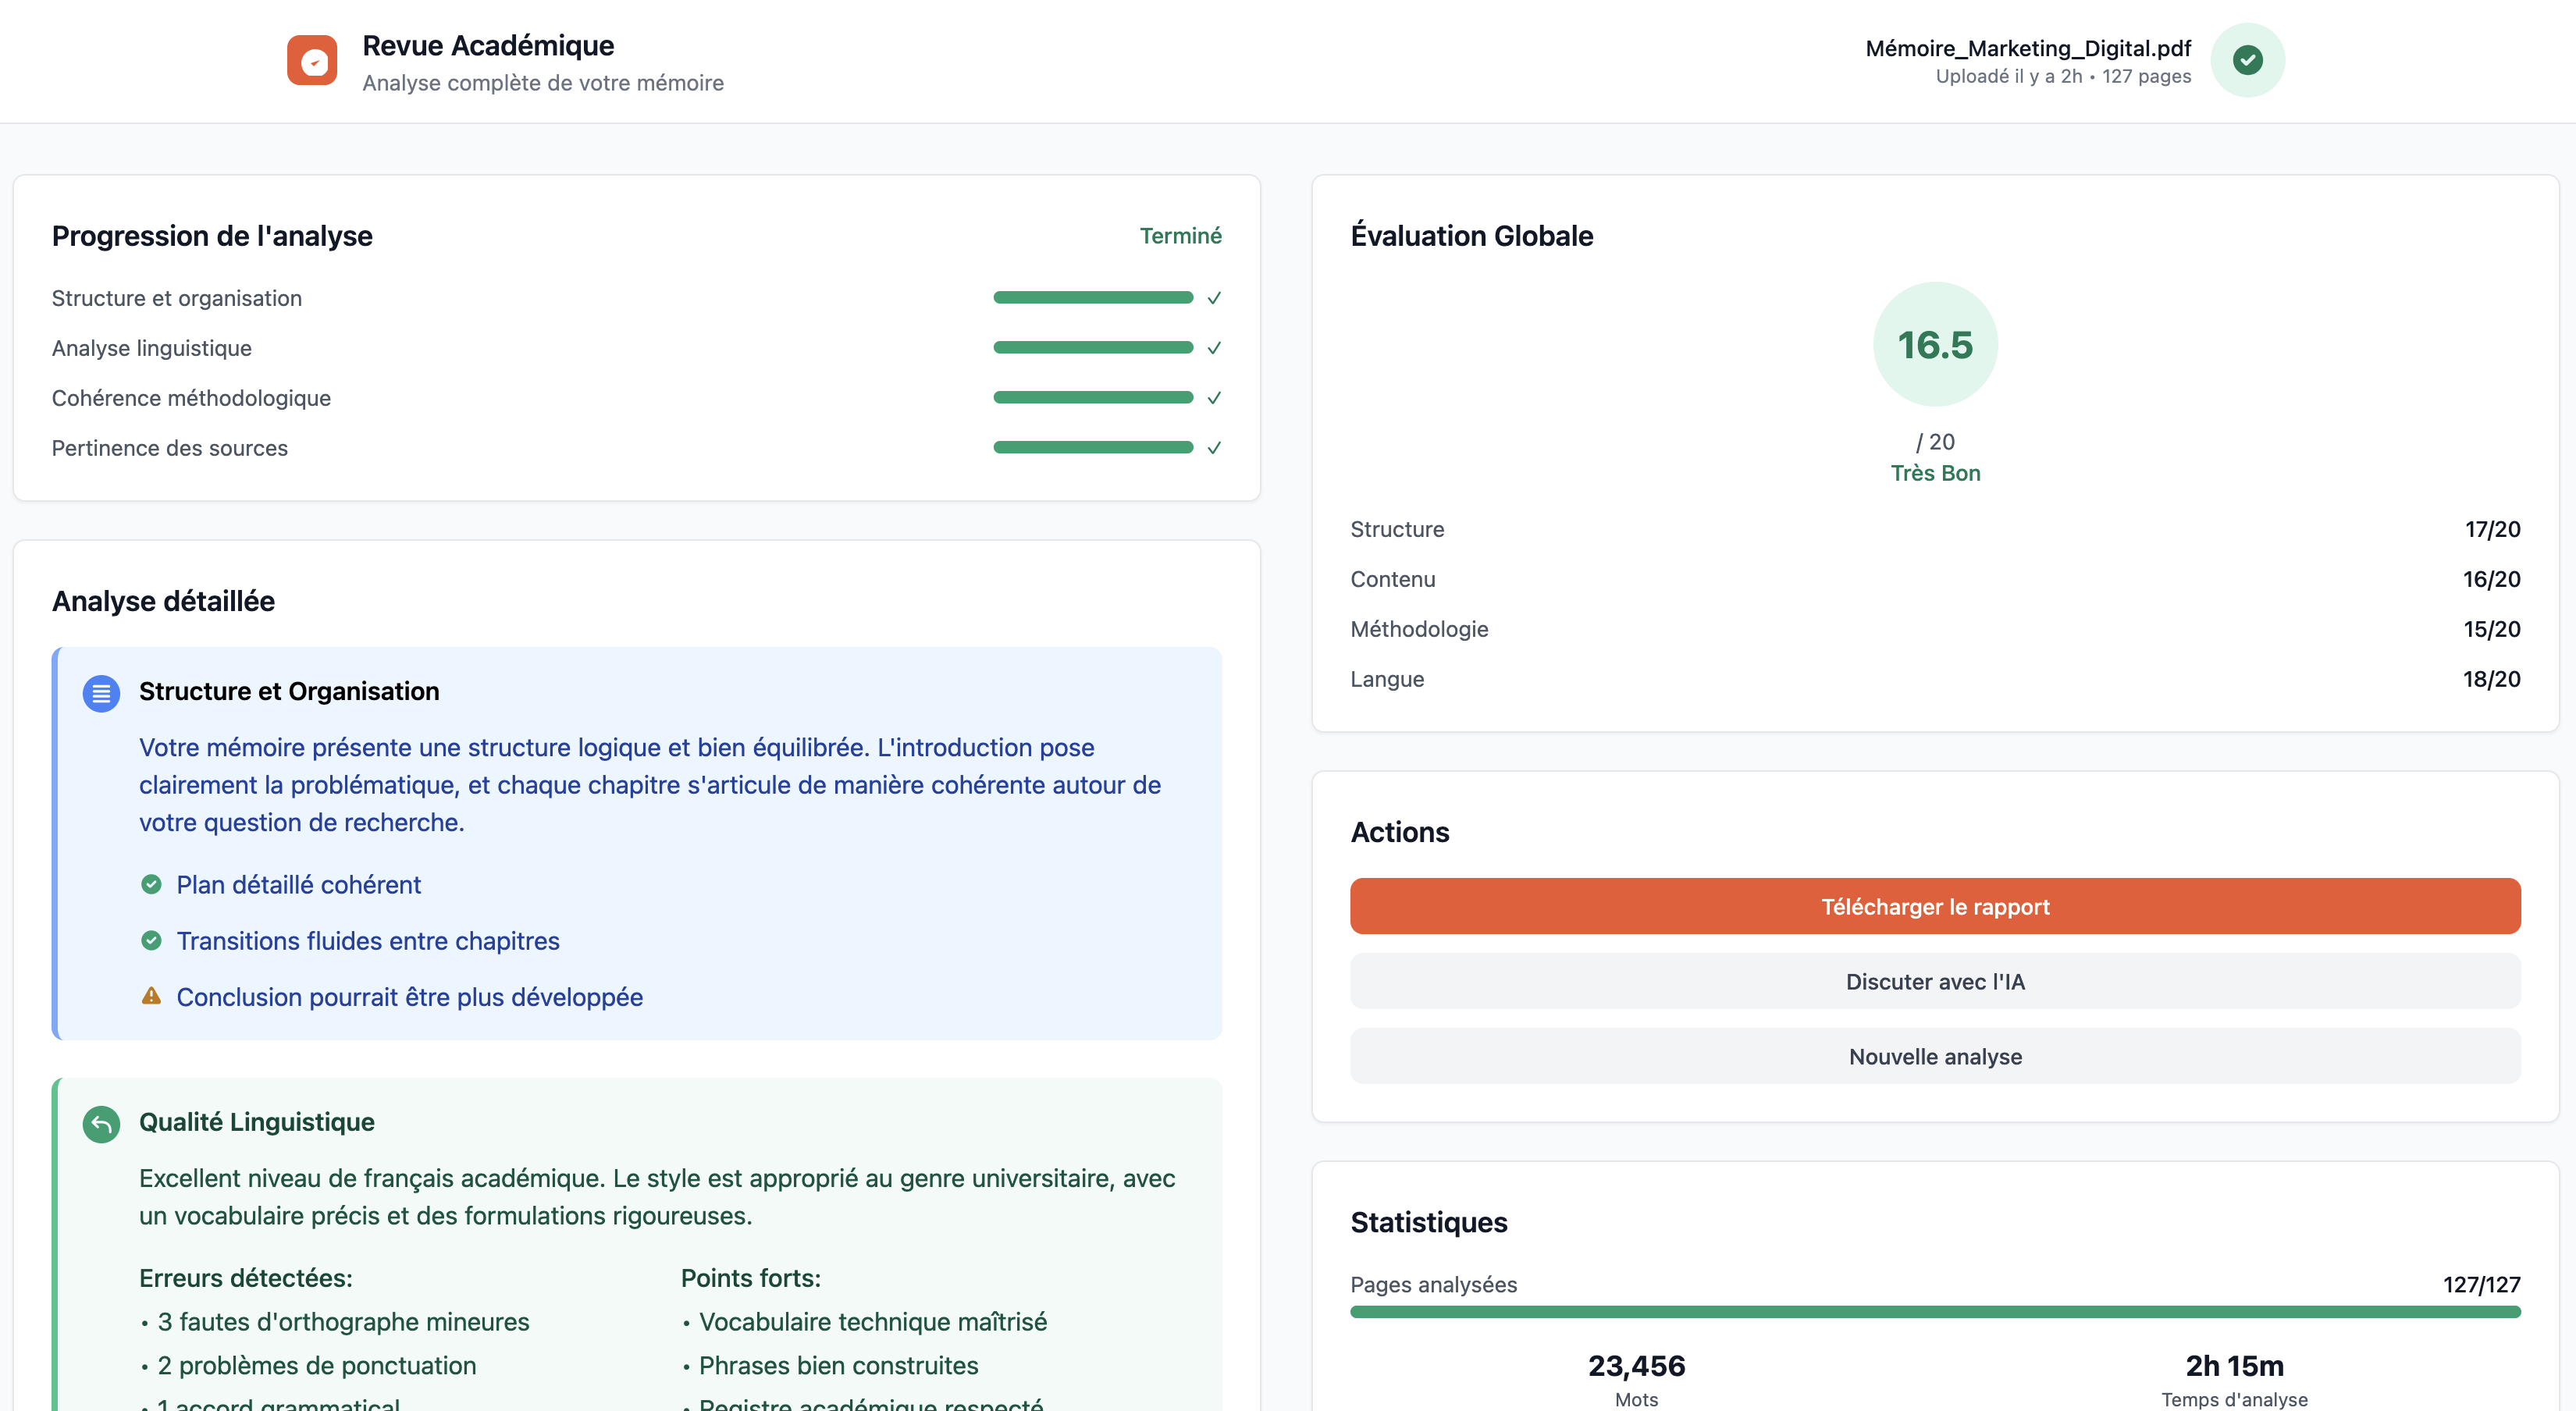
Task: Click the 127/127 pages count
Action: click(2481, 1284)
